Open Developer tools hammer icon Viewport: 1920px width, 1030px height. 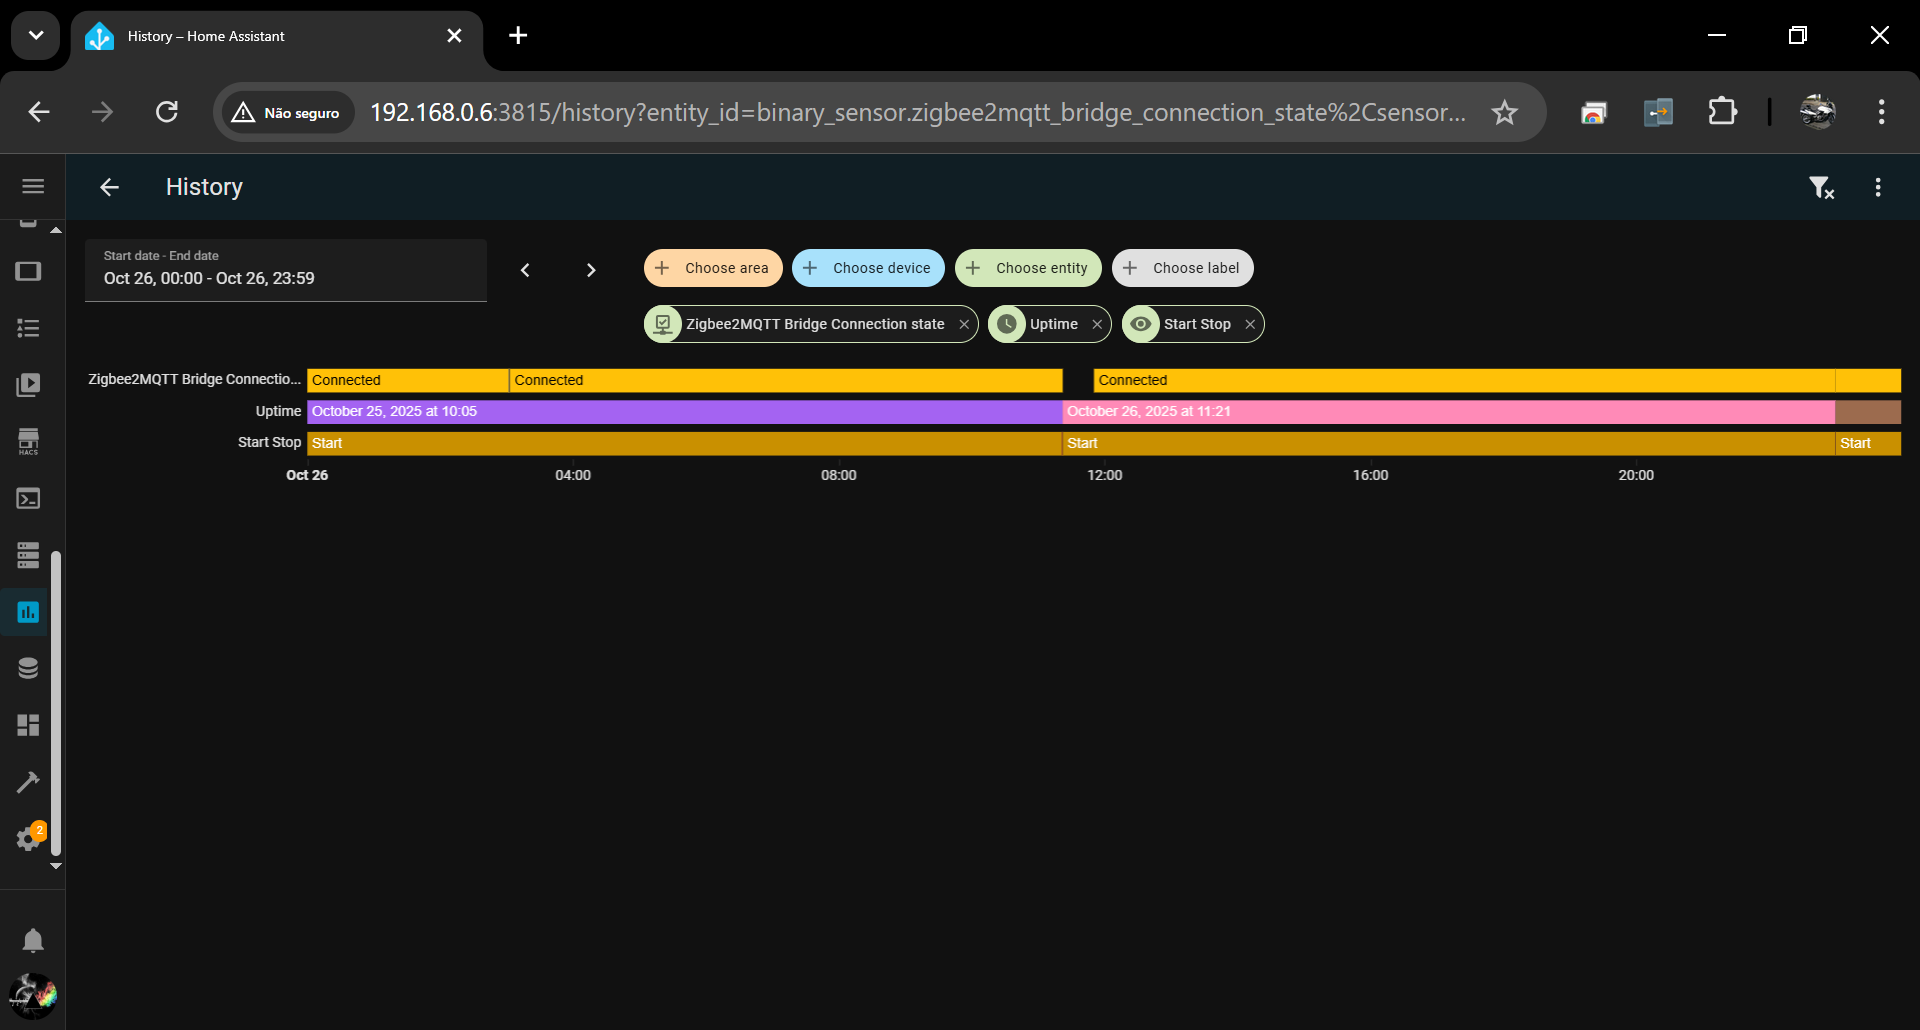coord(28,782)
